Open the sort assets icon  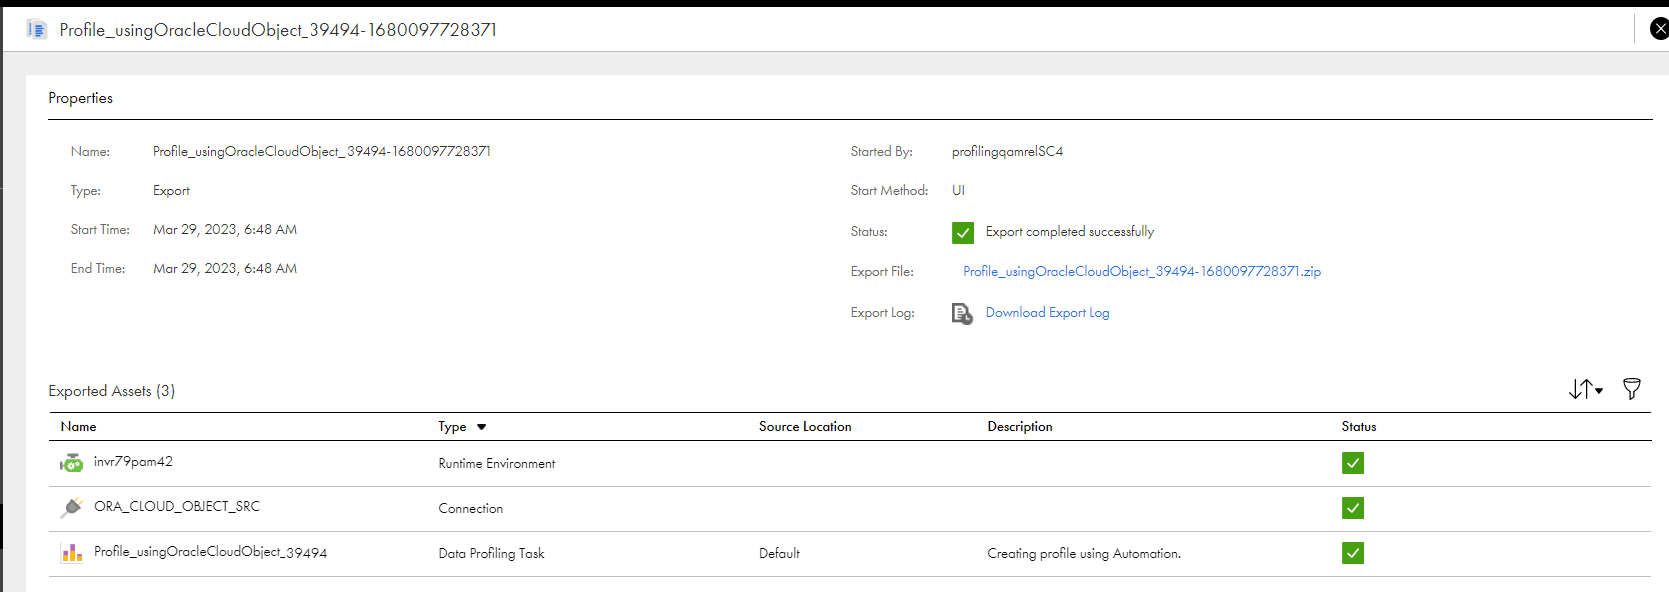pos(1580,389)
